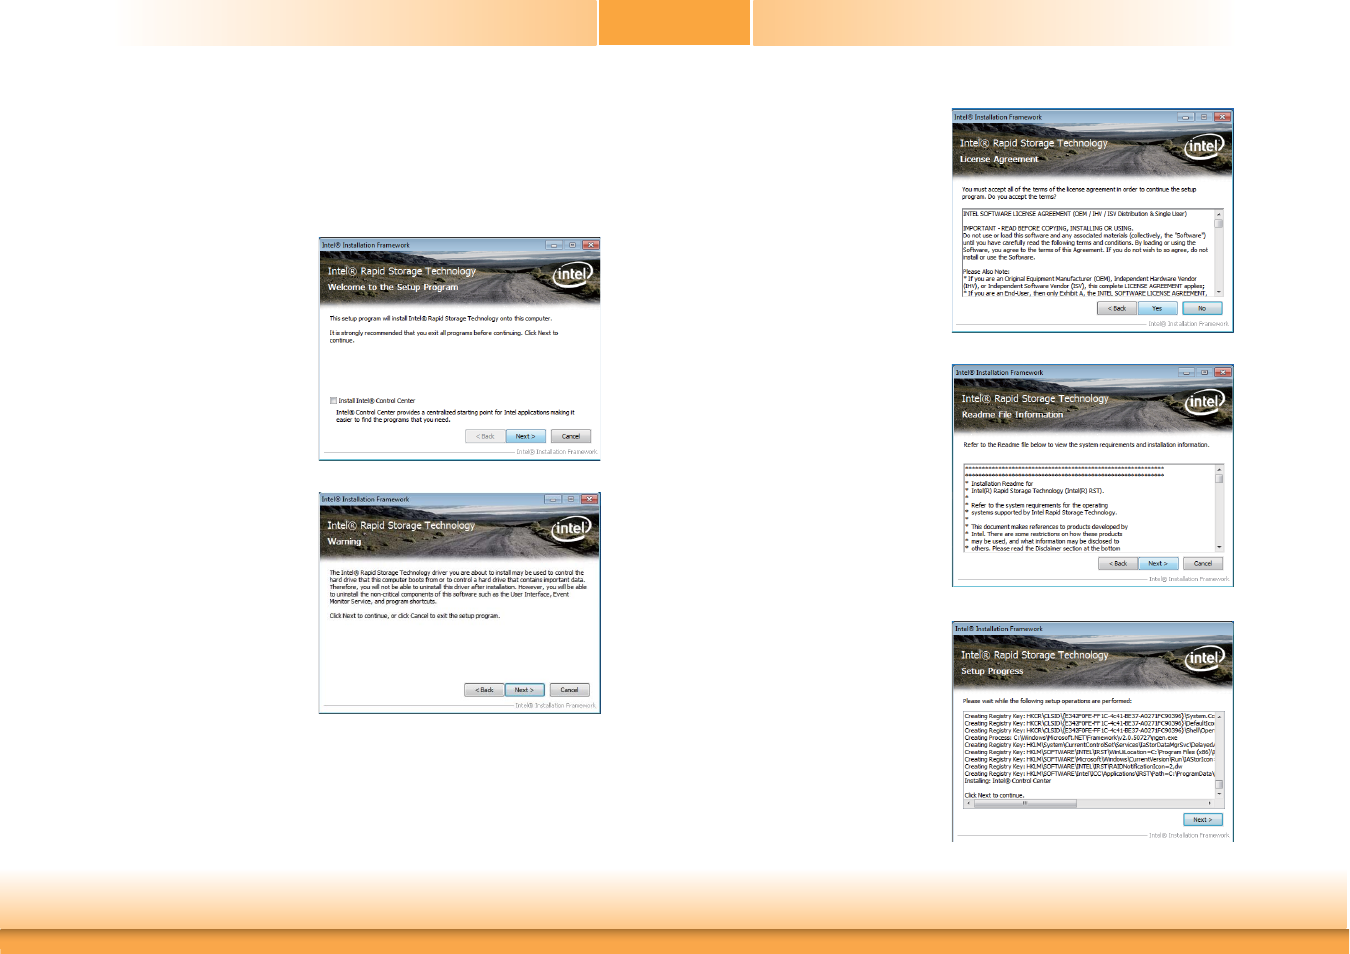Click Back in the Warning dialog

[x=484, y=690]
